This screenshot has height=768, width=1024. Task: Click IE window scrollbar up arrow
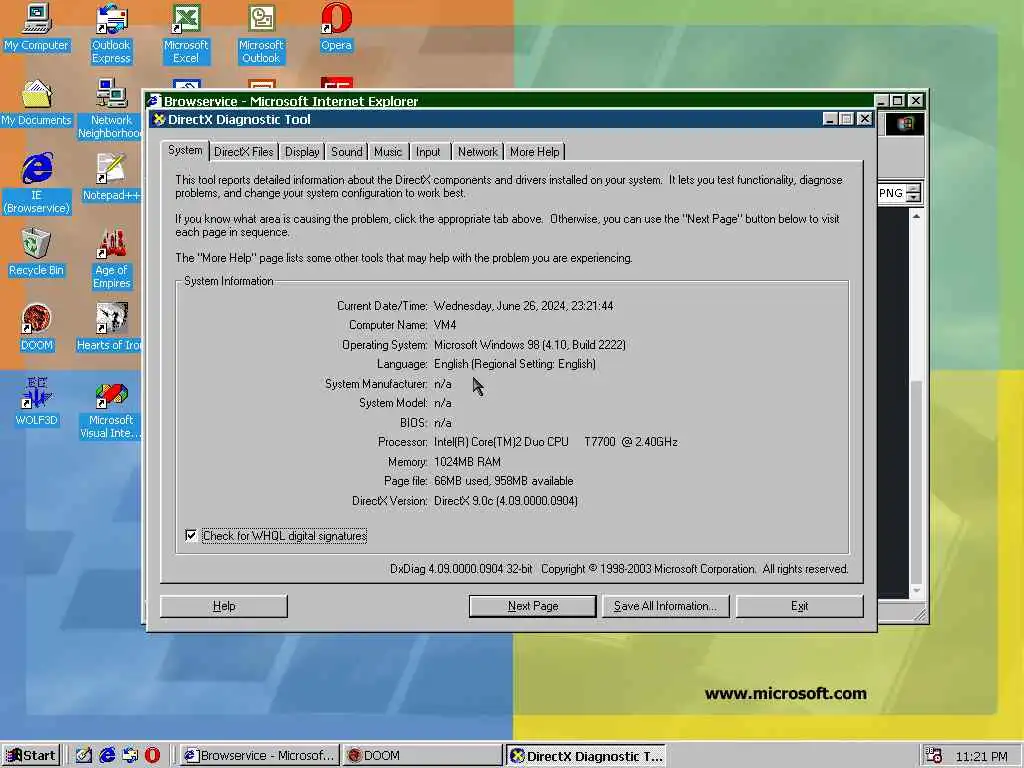916,216
